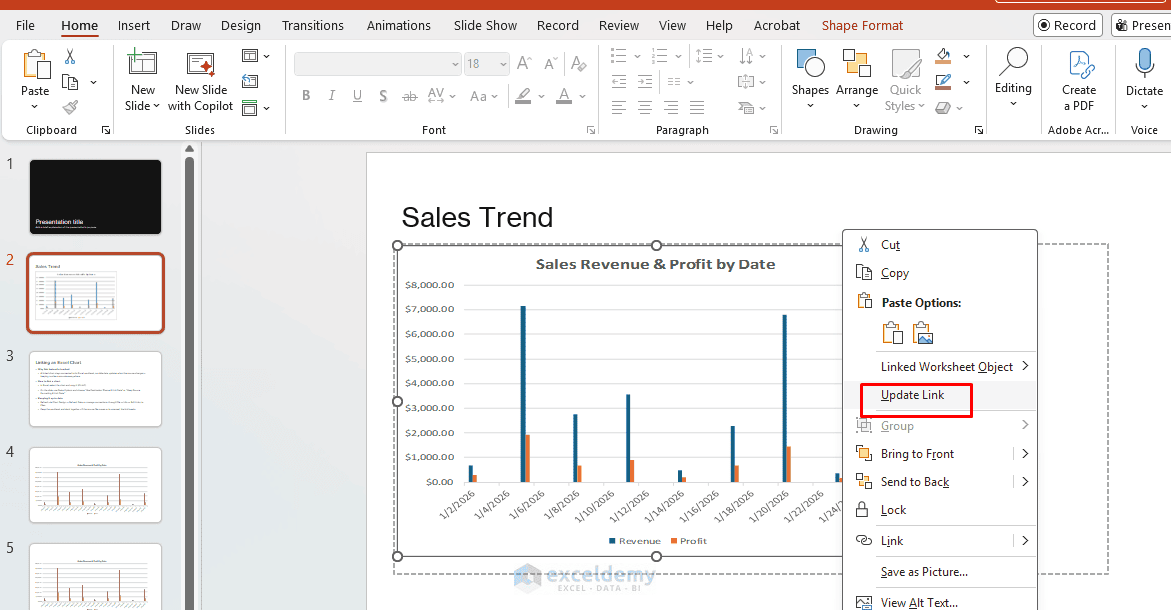Open the Font Color dropdown arrow
This screenshot has width=1171, height=610.
tap(583, 96)
